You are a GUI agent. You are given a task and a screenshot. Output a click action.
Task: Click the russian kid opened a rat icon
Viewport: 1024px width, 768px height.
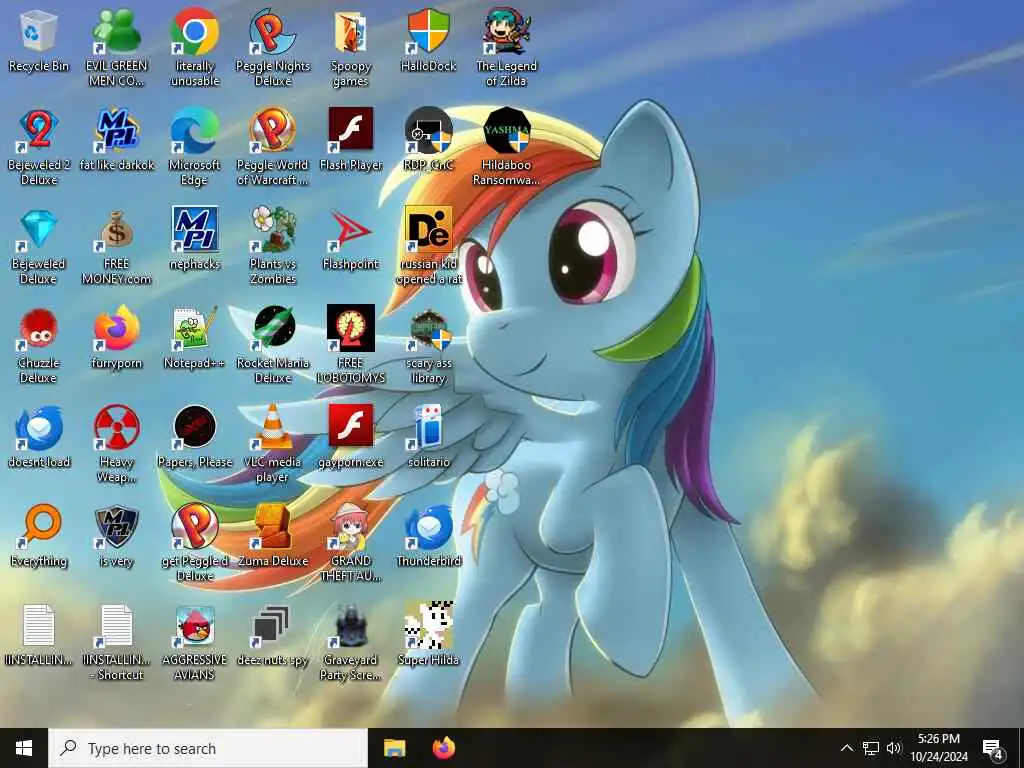tap(428, 229)
